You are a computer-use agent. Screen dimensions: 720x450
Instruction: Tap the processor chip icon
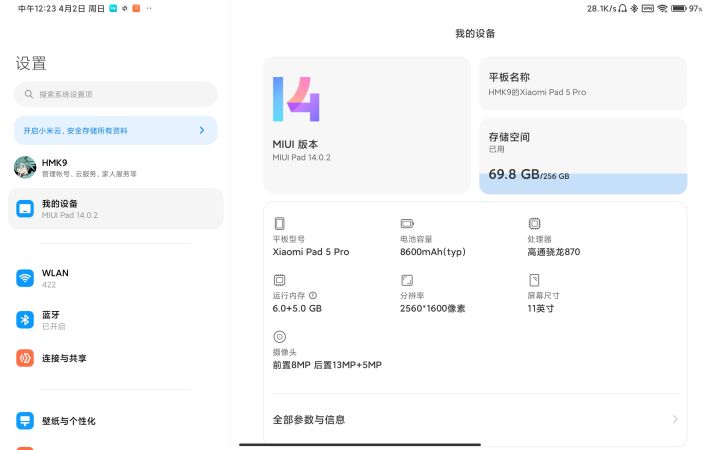534,224
